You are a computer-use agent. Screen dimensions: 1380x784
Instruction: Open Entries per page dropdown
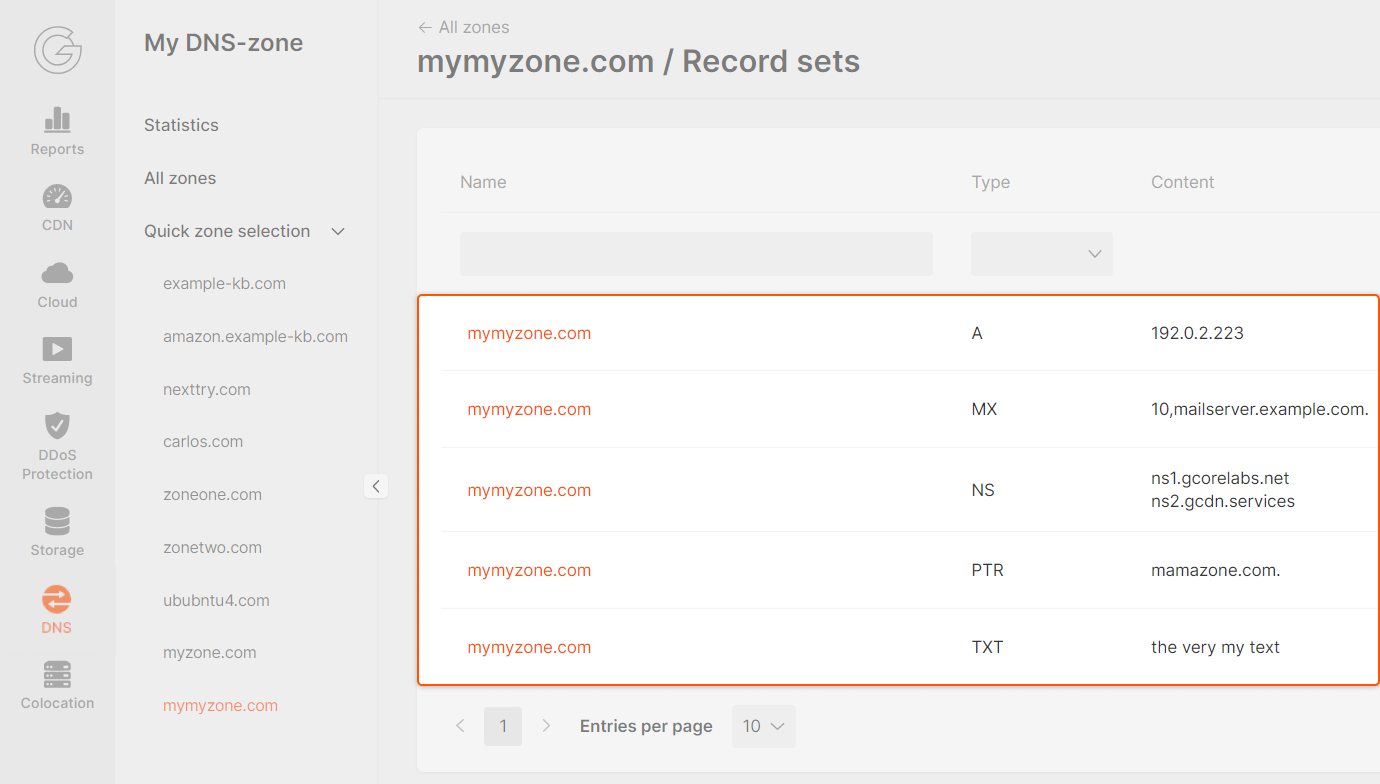click(764, 726)
